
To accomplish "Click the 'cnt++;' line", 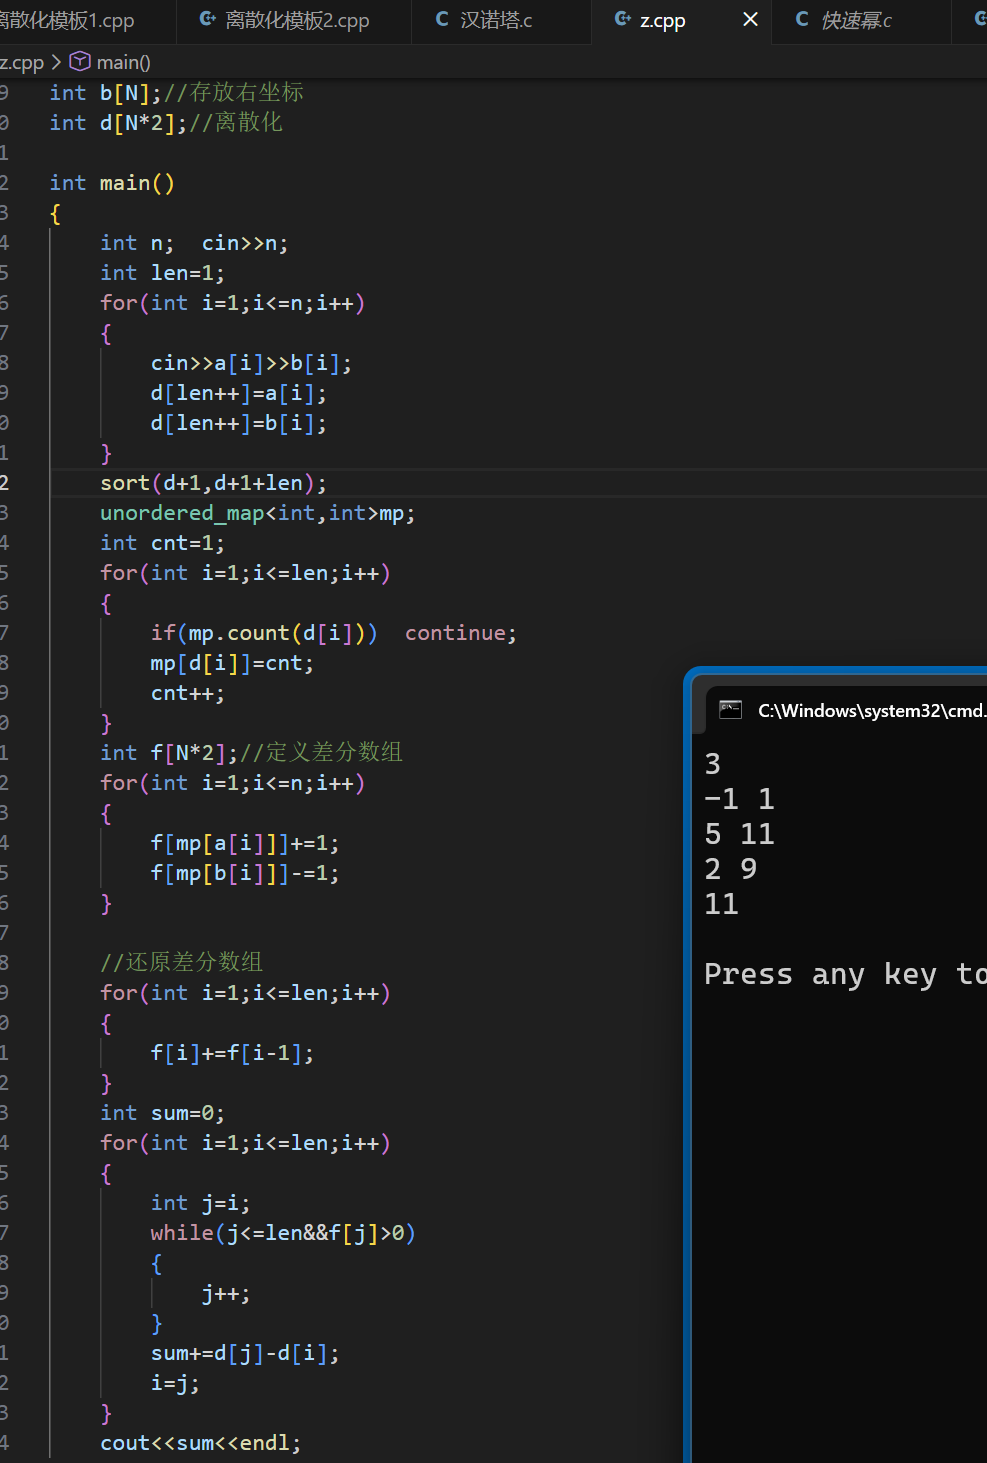I will point(187,693).
